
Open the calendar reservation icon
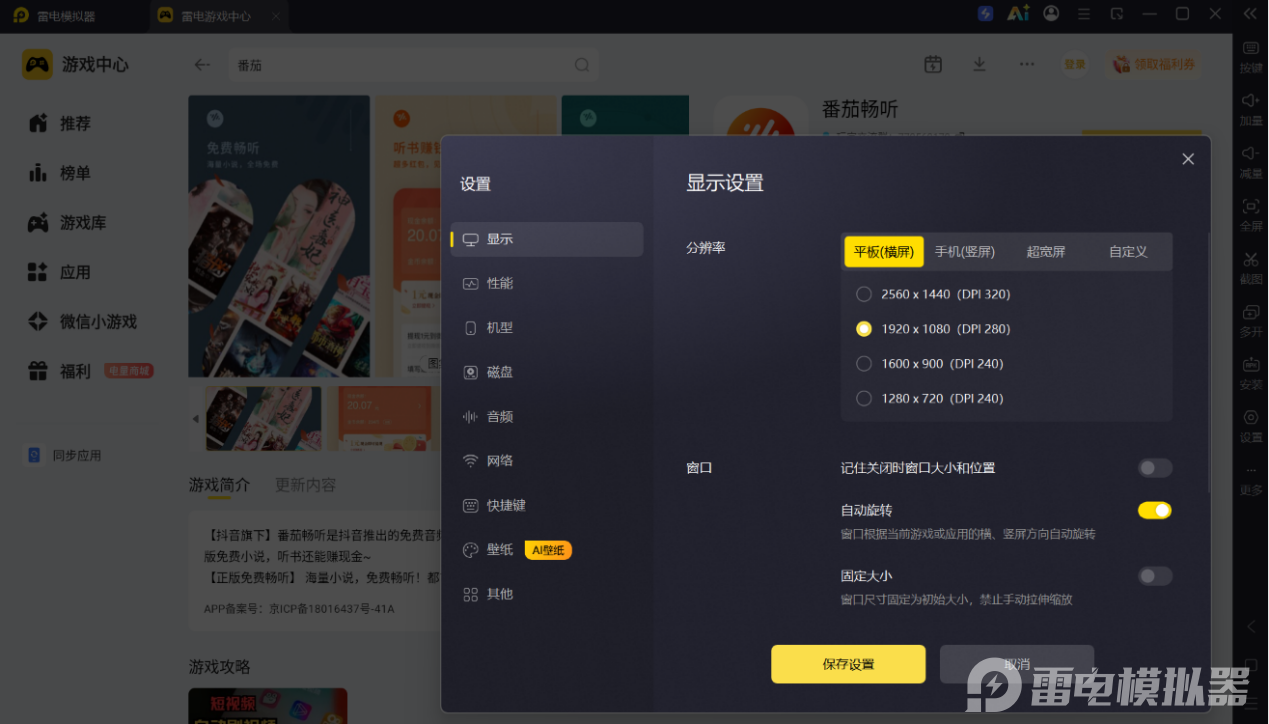click(x=933, y=64)
